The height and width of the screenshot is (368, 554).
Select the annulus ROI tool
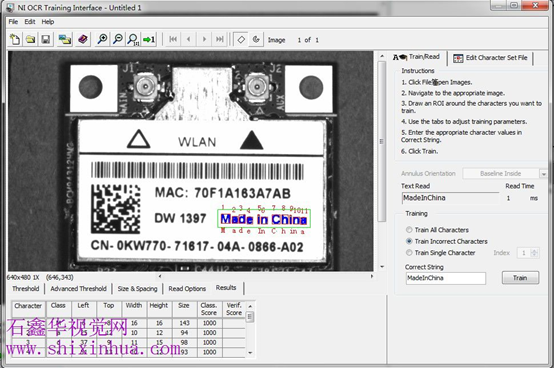[x=256, y=39]
